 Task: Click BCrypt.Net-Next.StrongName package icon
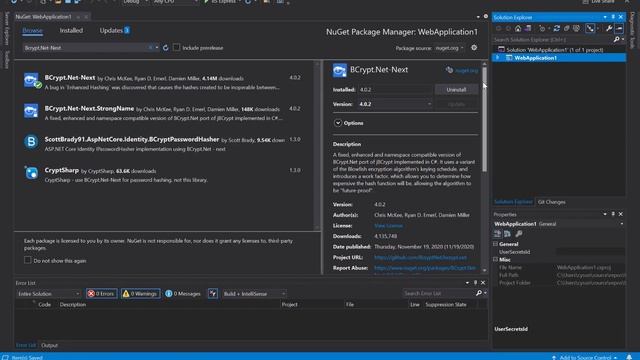click(x=31, y=111)
